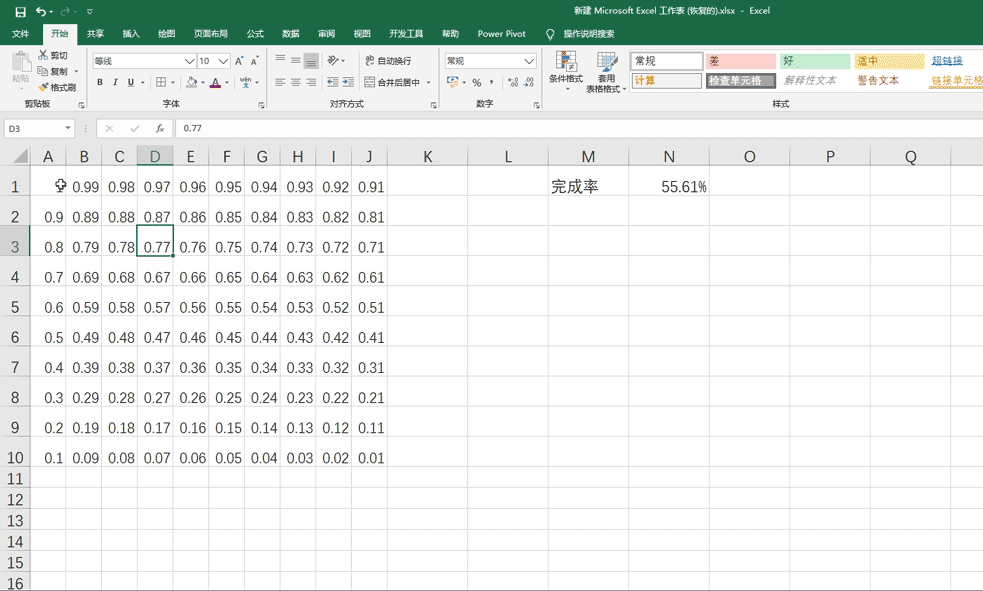The height and width of the screenshot is (591, 983).
Task: Open the number format dropdown (常规)
Action: 529,61
